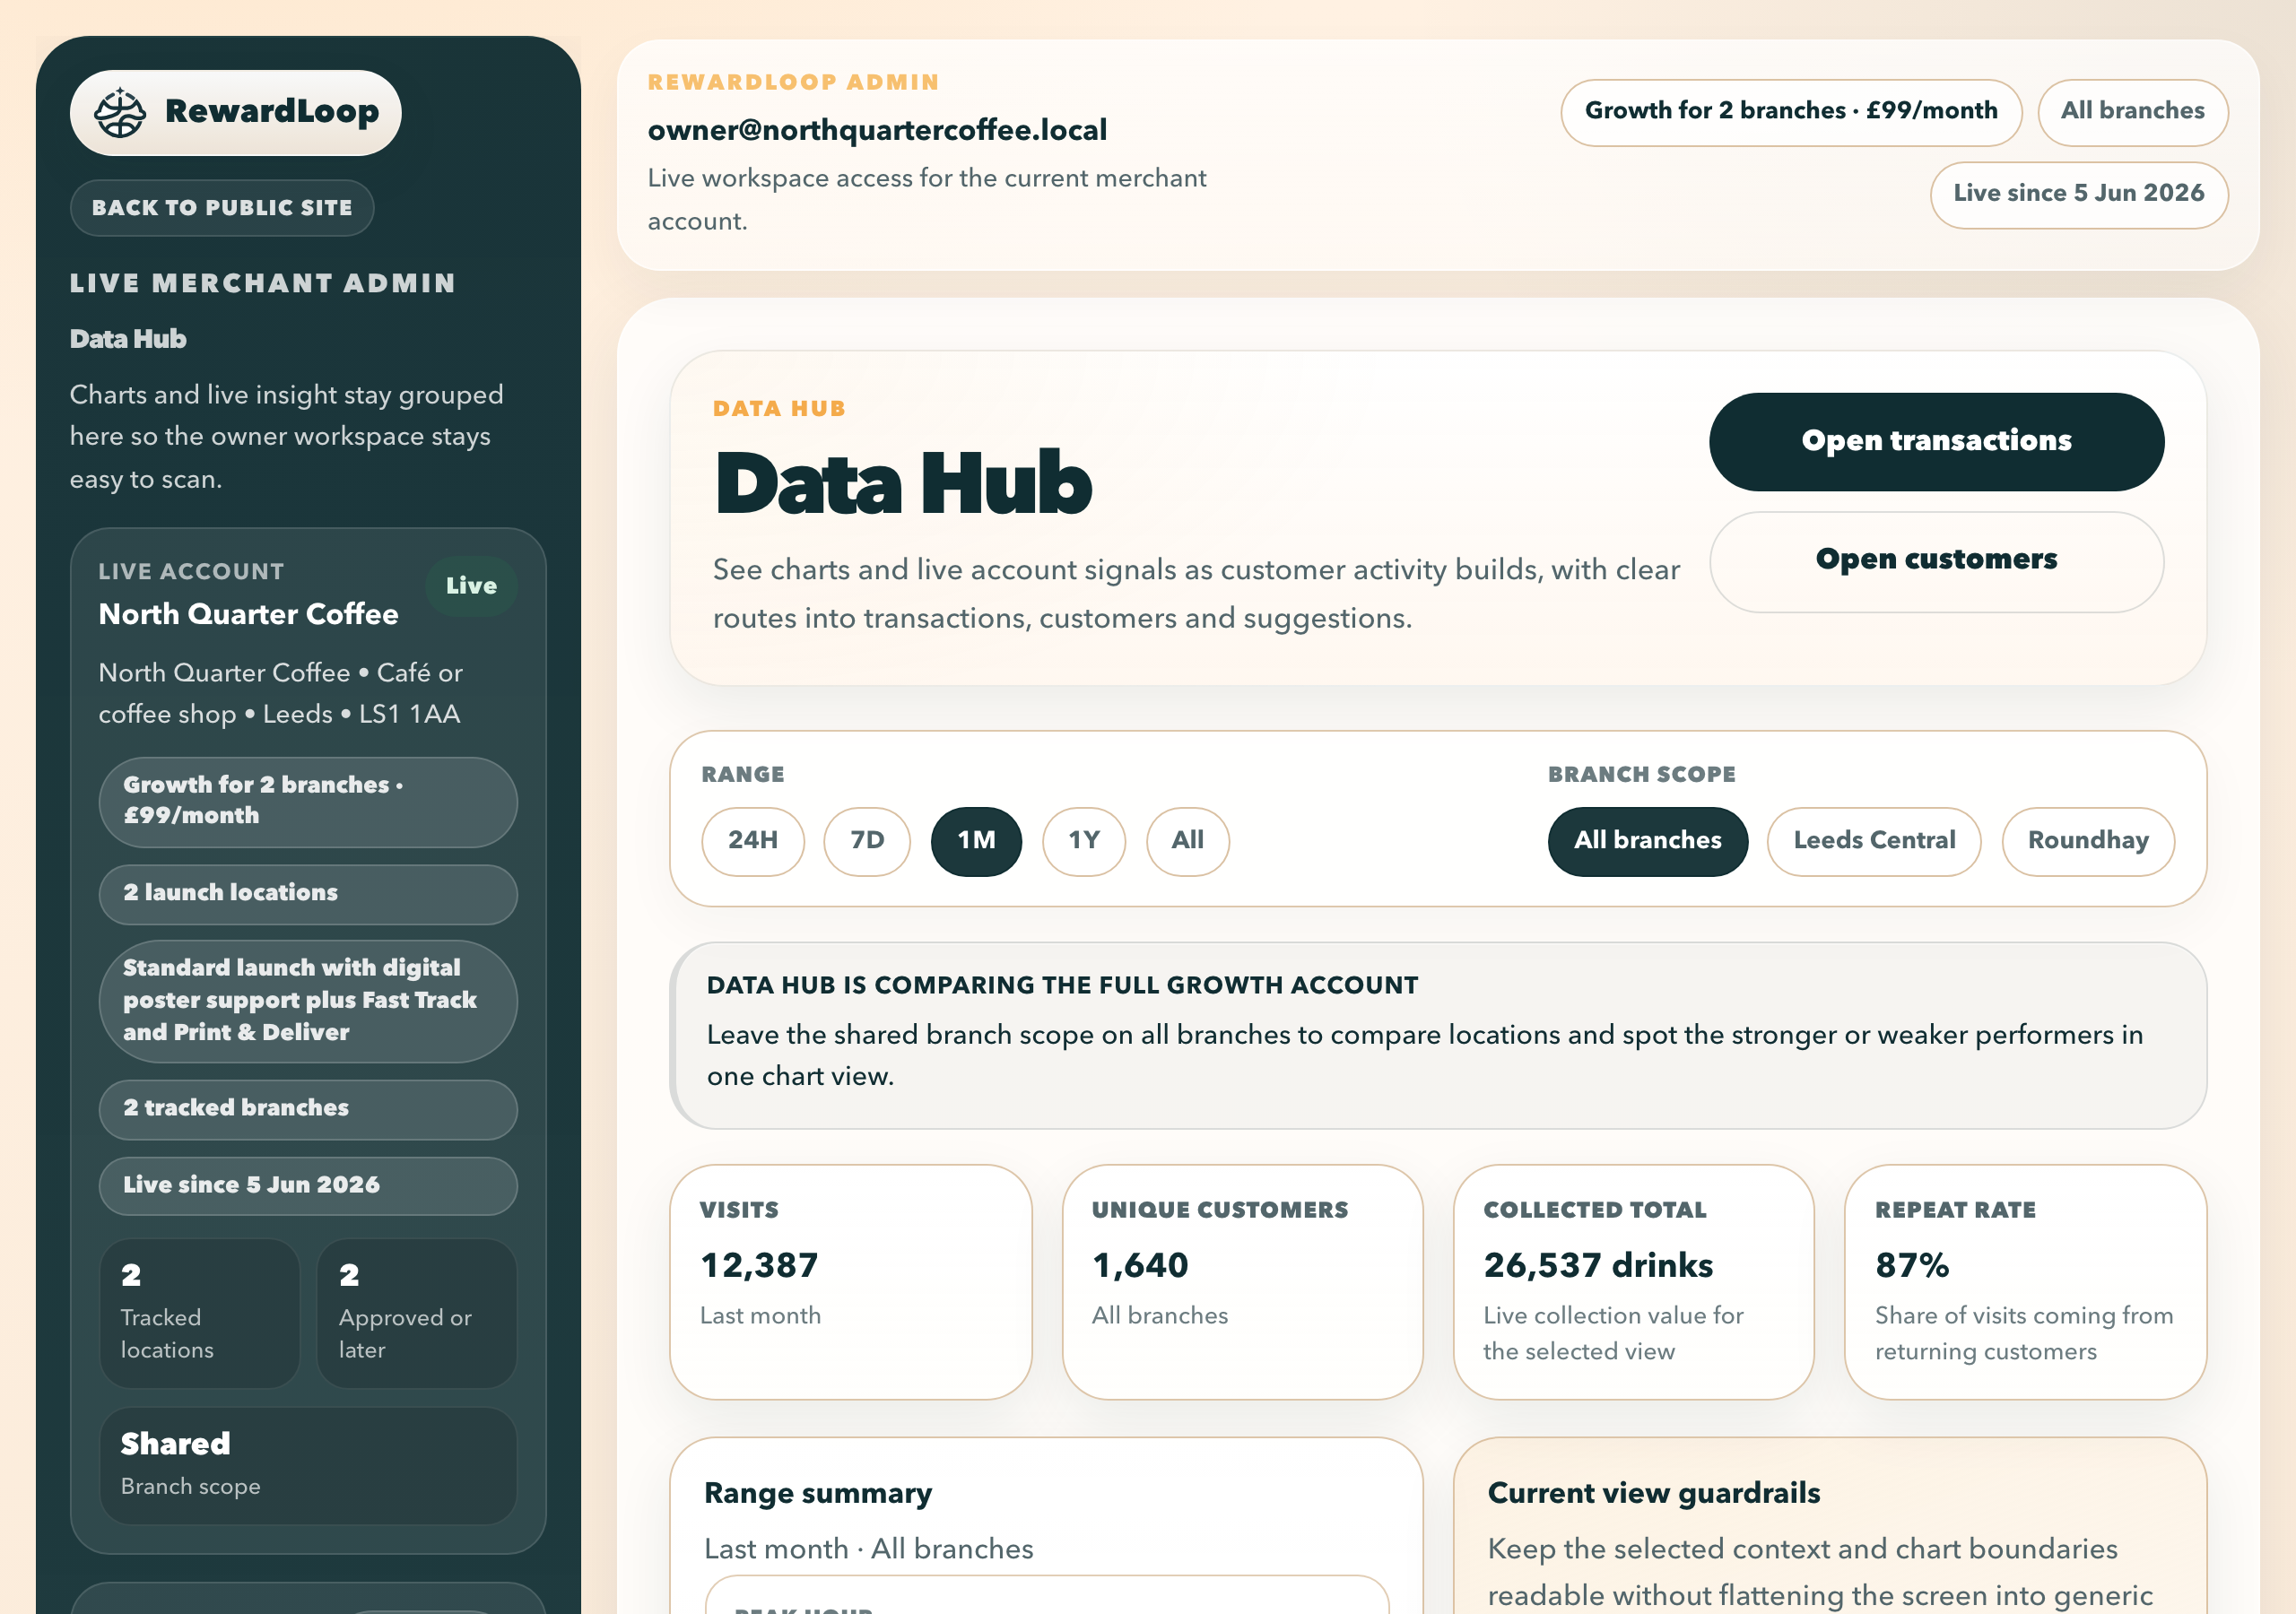2296x1614 pixels.
Task: Select the 24H range
Action: 753,841
